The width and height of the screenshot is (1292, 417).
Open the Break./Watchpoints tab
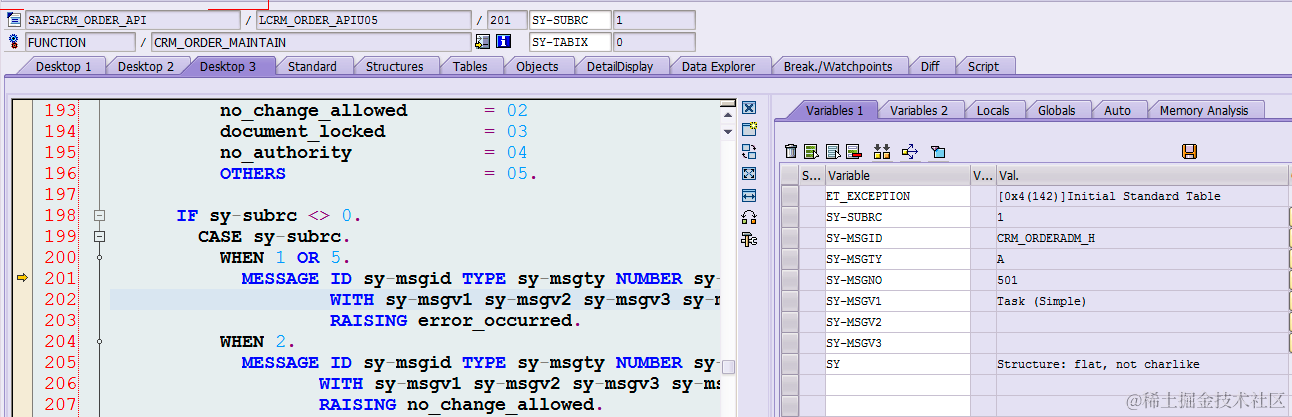point(838,66)
